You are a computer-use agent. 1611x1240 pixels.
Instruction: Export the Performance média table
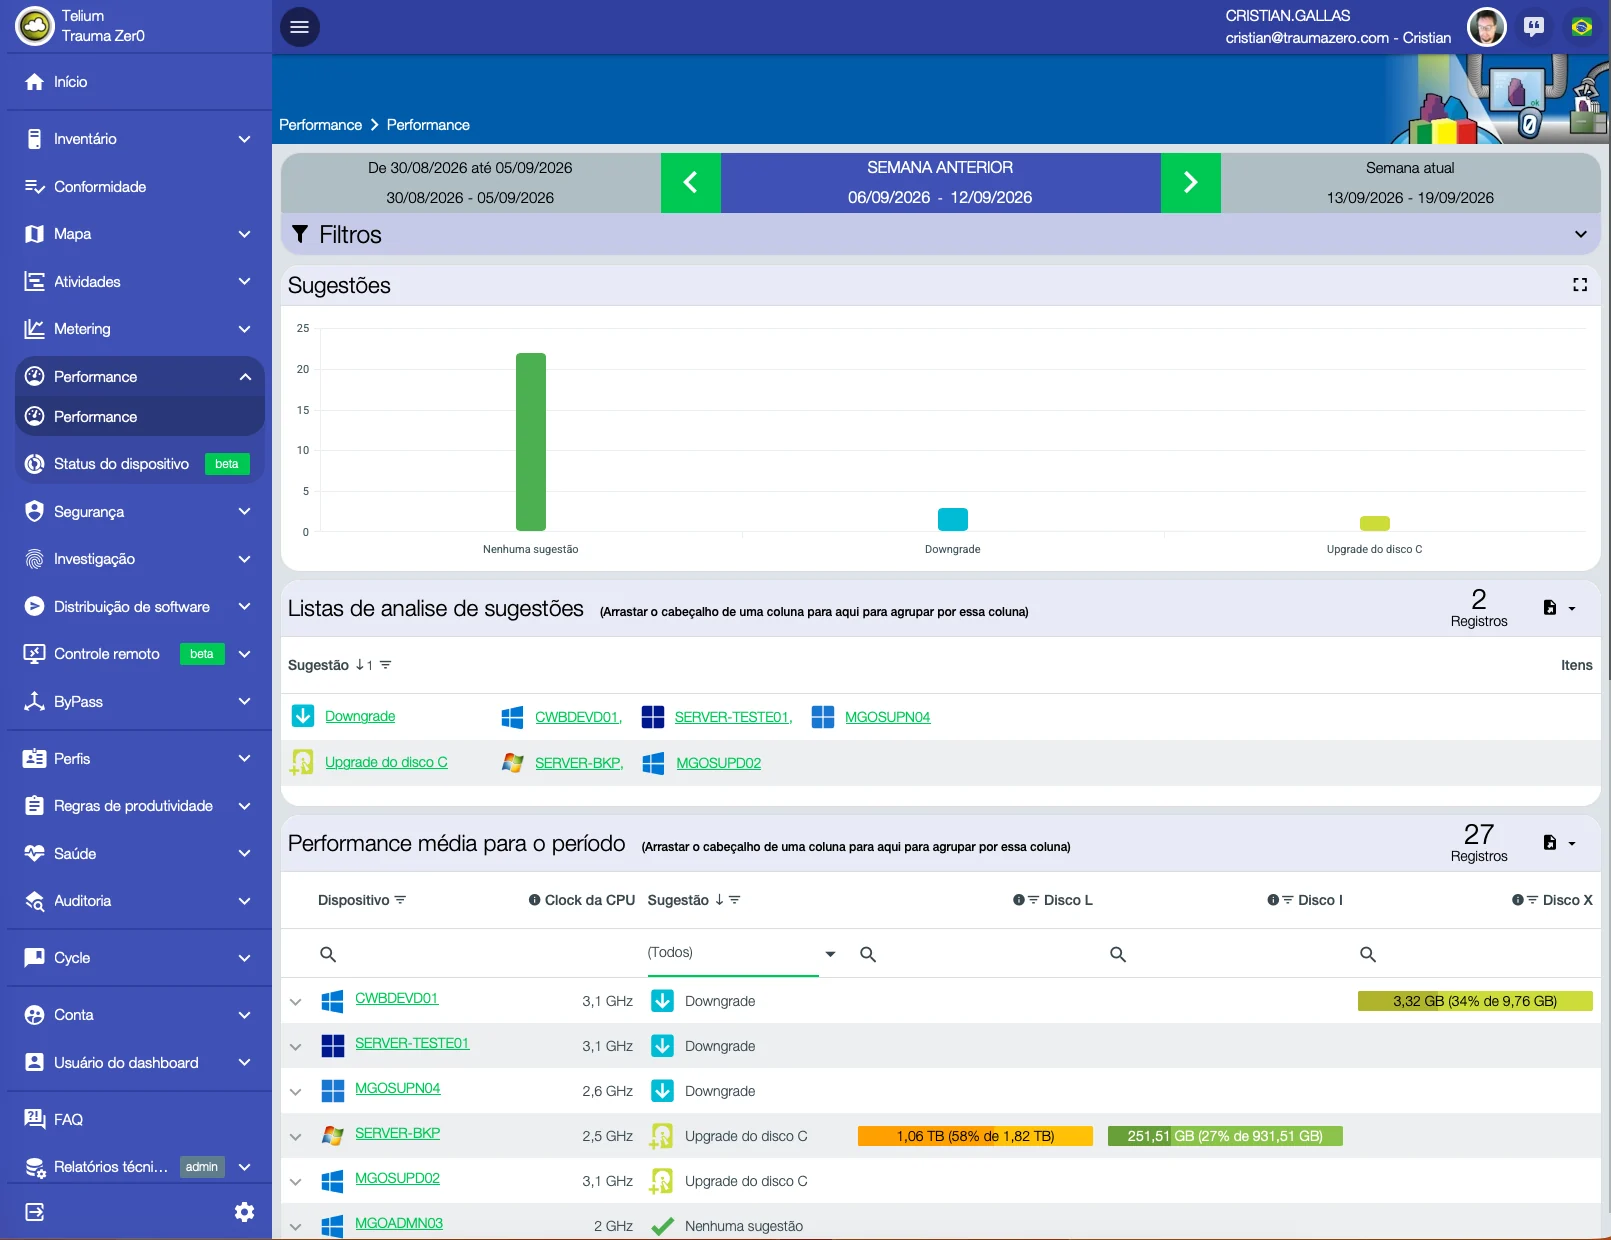click(x=1559, y=843)
